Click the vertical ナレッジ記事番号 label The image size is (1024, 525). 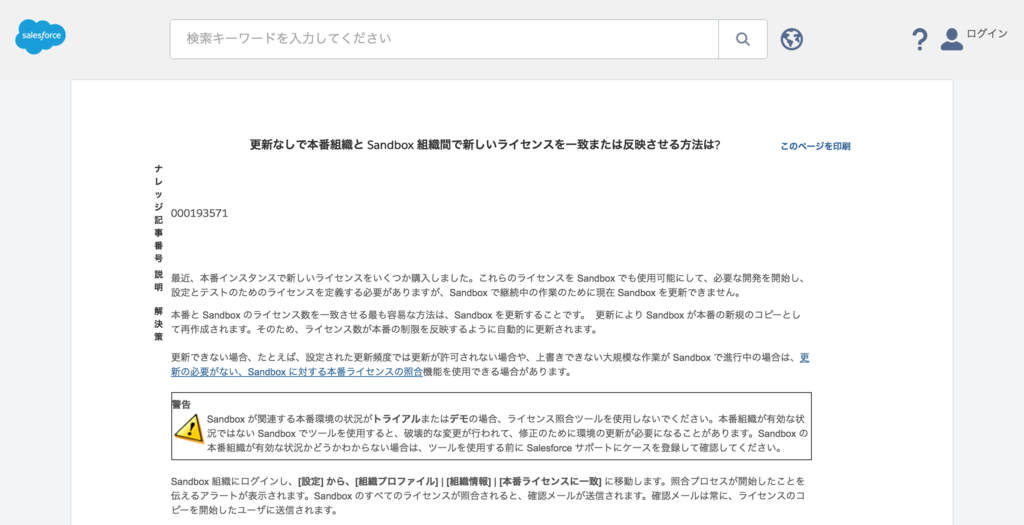coord(159,214)
